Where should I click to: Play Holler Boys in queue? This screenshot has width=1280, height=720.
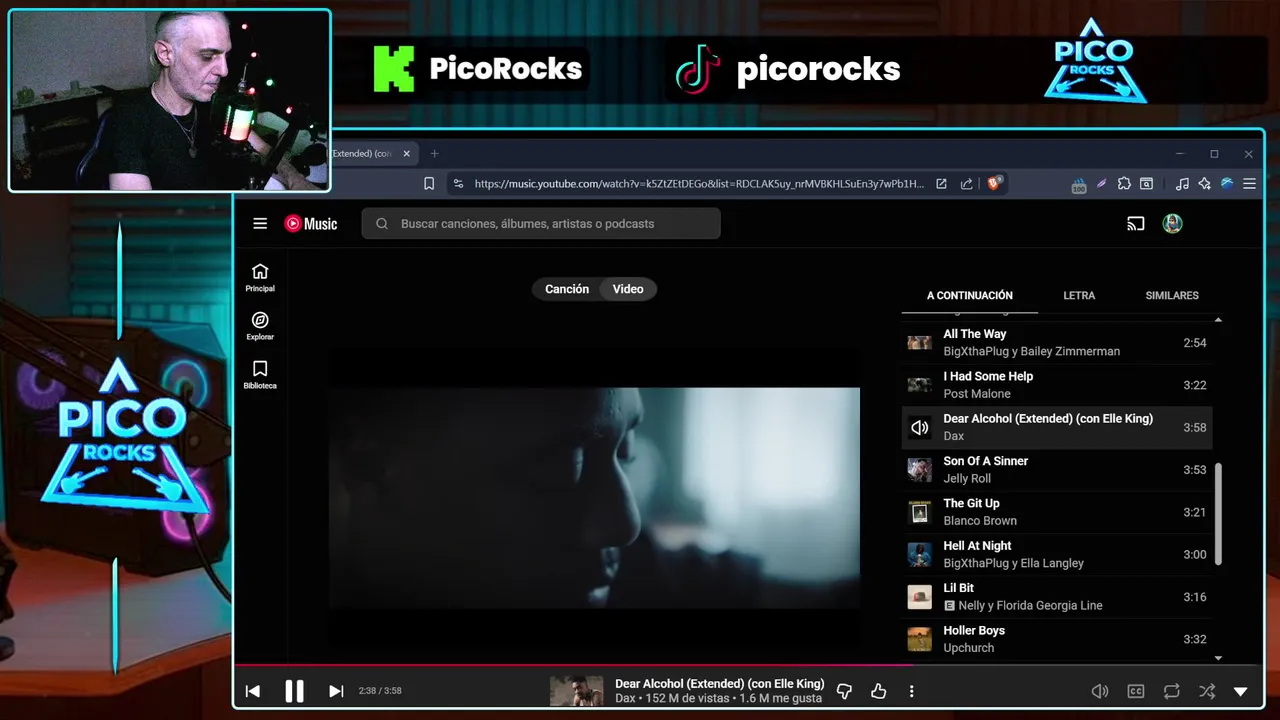click(1057, 639)
